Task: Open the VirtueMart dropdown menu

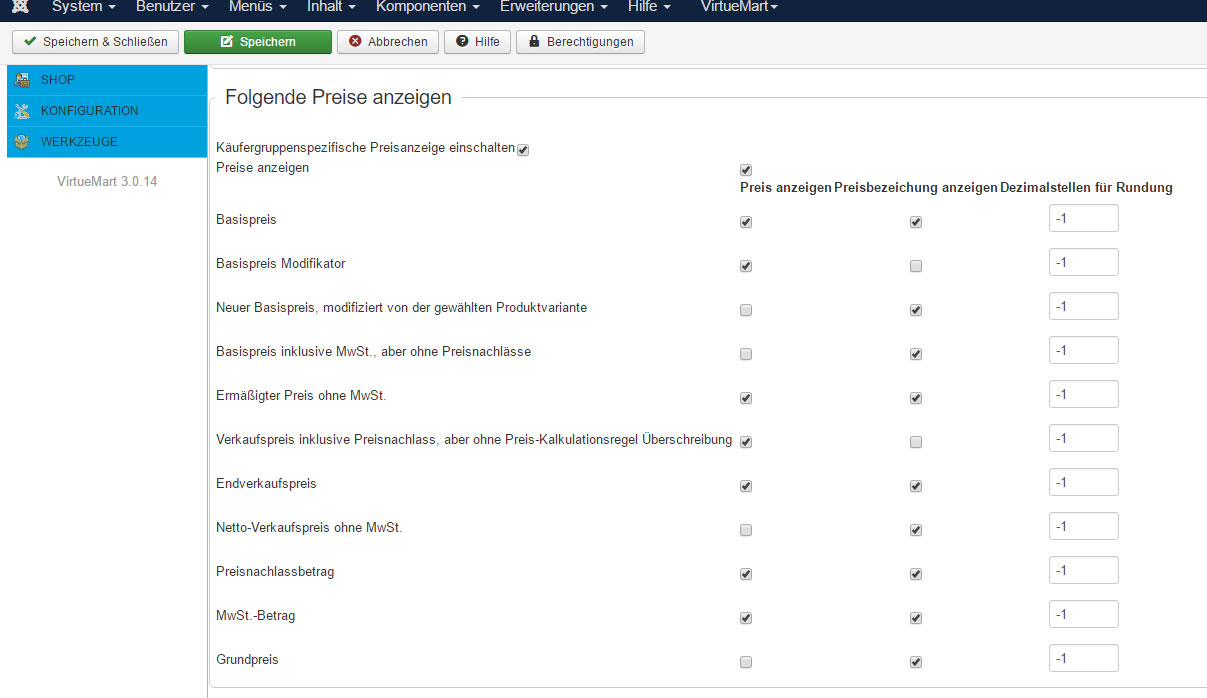Action: click(738, 7)
